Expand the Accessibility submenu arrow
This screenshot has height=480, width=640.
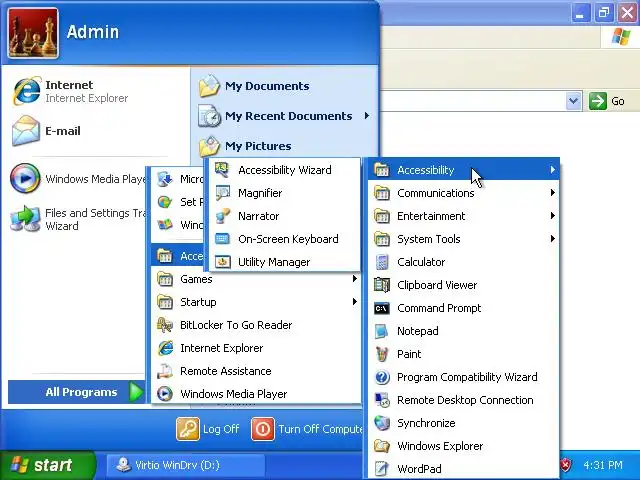coord(552,169)
